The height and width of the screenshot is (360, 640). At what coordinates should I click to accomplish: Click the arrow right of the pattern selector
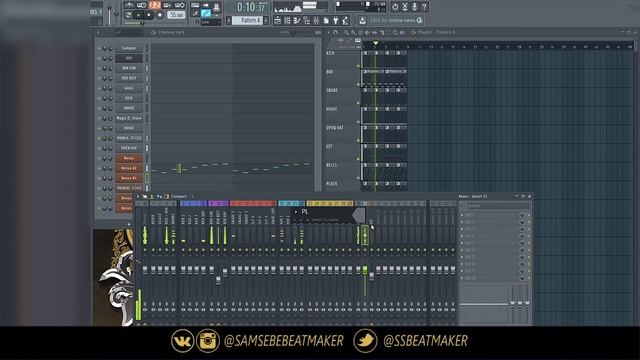(x=266, y=20)
